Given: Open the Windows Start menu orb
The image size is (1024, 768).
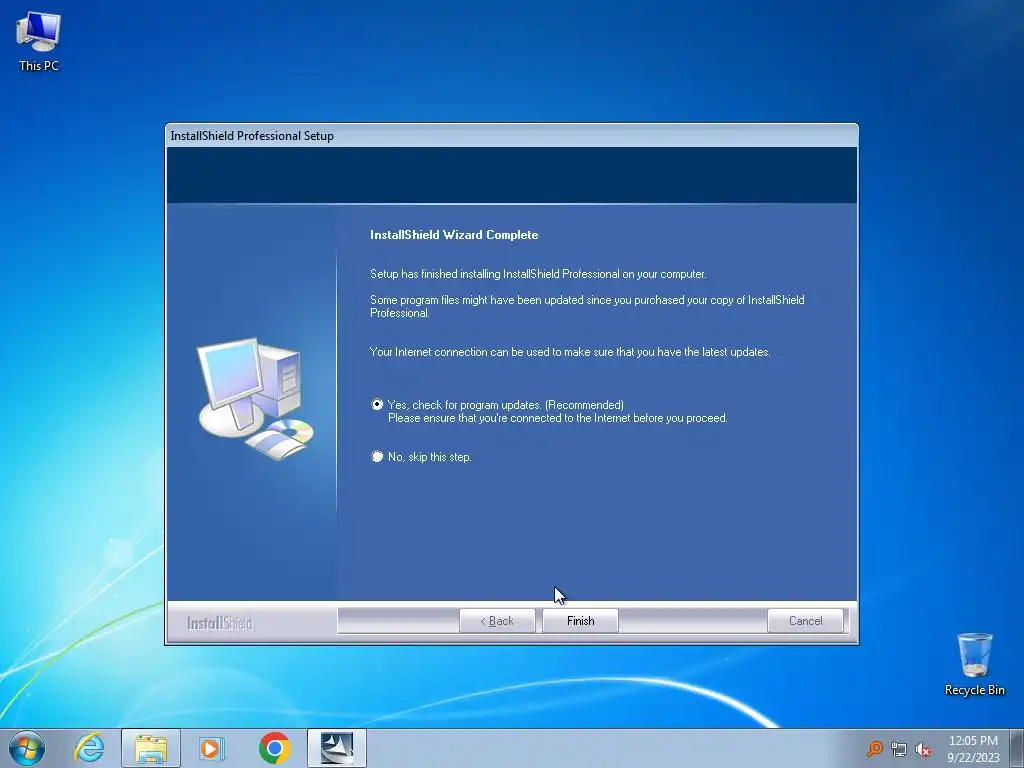Looking at the screenshot, I should pyautogui.click(x=27, y=748).
